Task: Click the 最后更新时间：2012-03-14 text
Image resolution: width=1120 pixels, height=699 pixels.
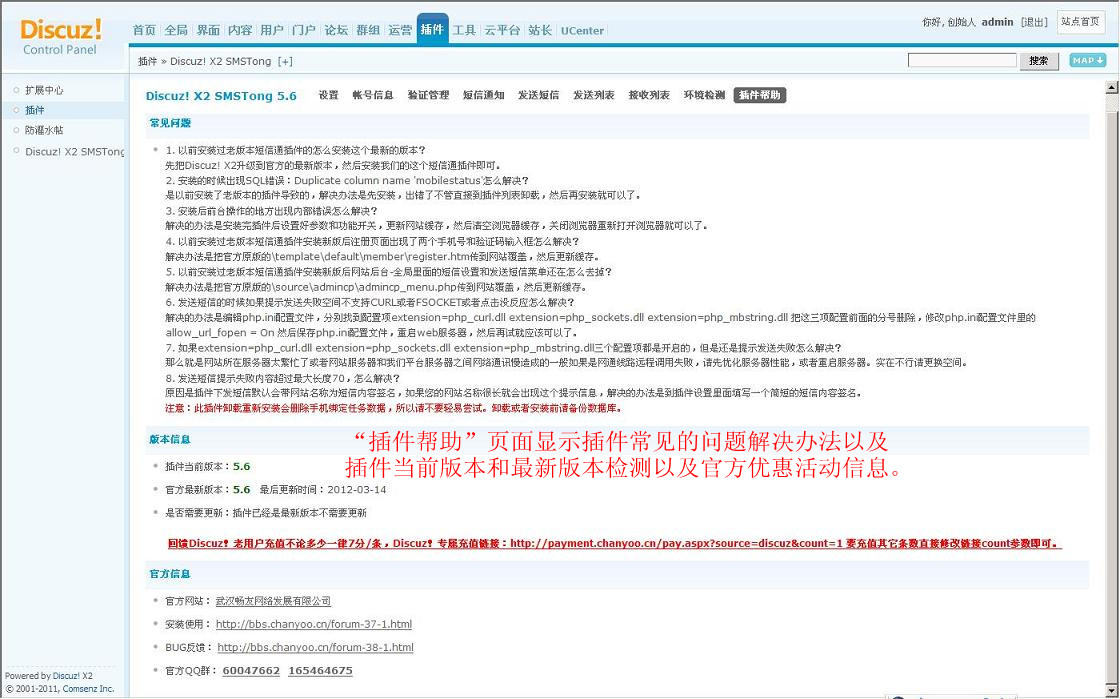Action: point(323,490)
